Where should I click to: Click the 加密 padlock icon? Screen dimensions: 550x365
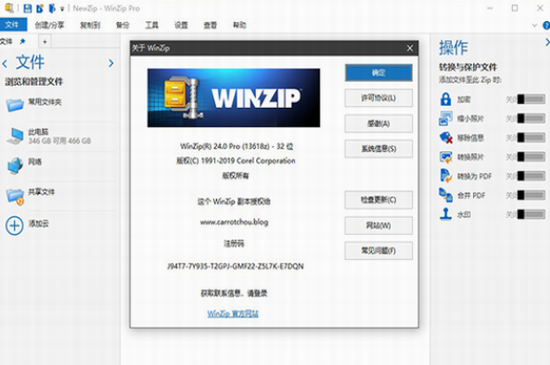(445, 99)
